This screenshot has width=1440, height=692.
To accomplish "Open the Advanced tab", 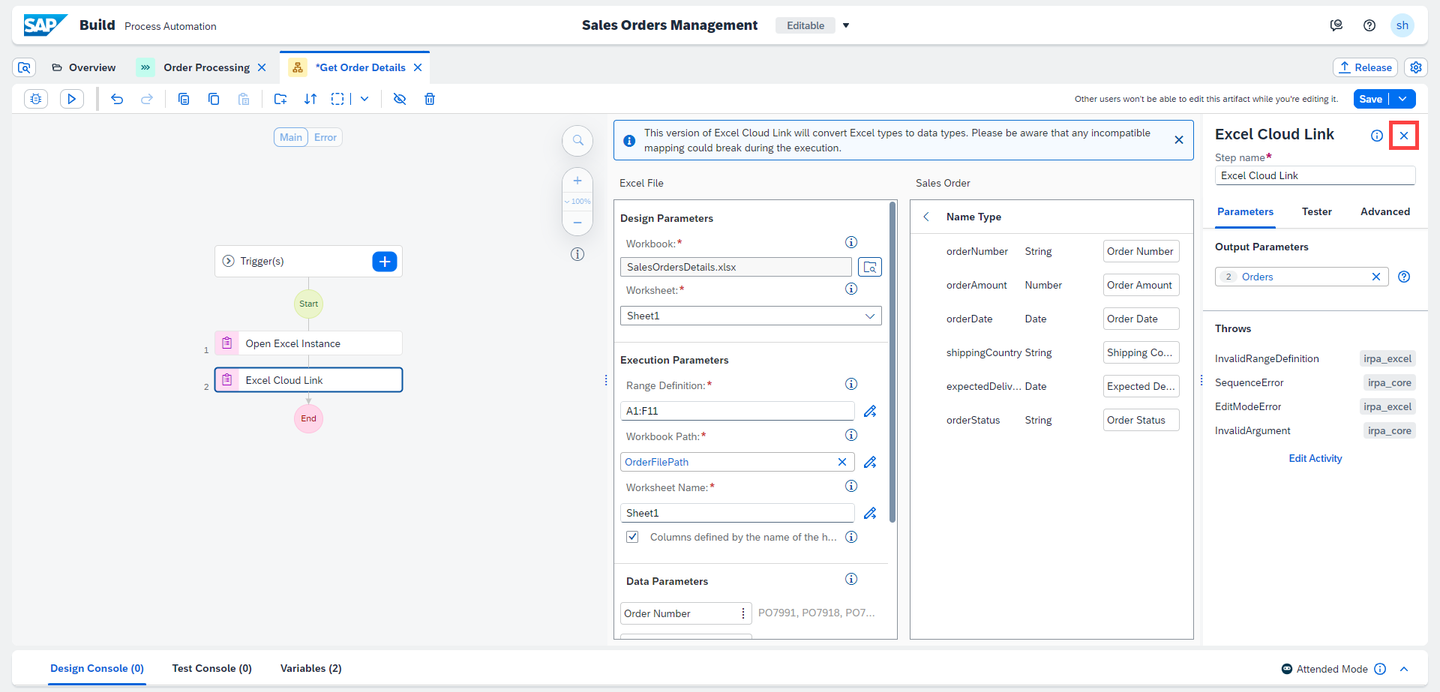I will click(x=1385, y=212).
